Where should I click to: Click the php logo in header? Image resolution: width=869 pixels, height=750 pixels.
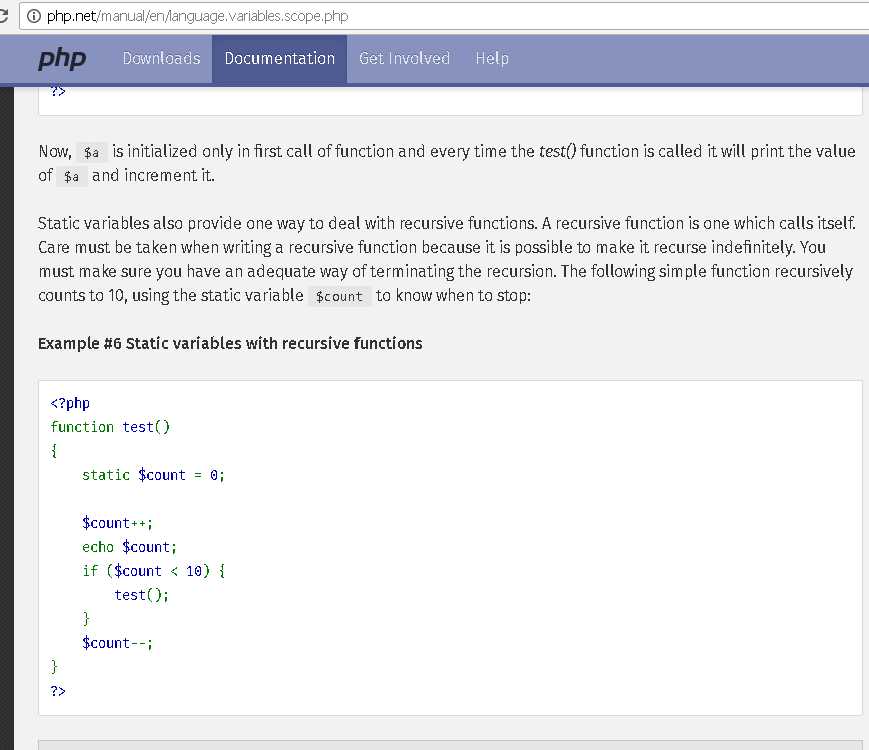coord(62,58)
